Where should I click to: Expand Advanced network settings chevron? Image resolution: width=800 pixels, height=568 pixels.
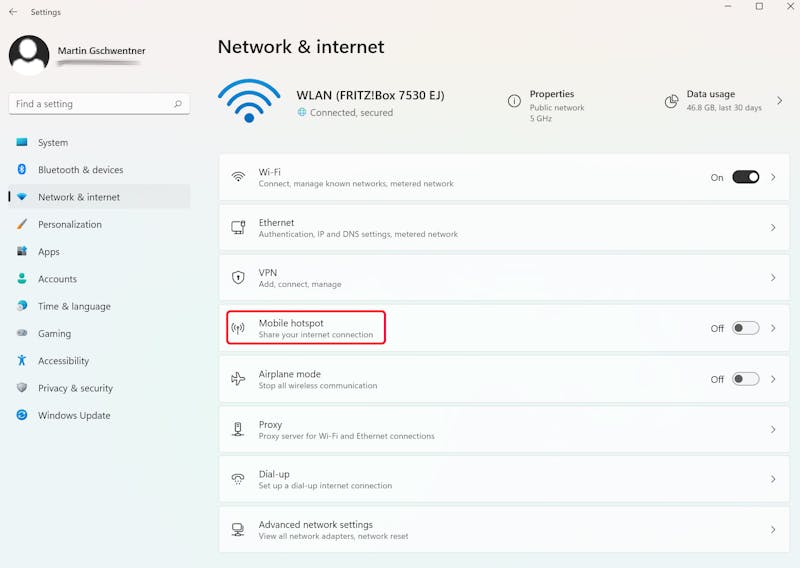coord(773,530)
